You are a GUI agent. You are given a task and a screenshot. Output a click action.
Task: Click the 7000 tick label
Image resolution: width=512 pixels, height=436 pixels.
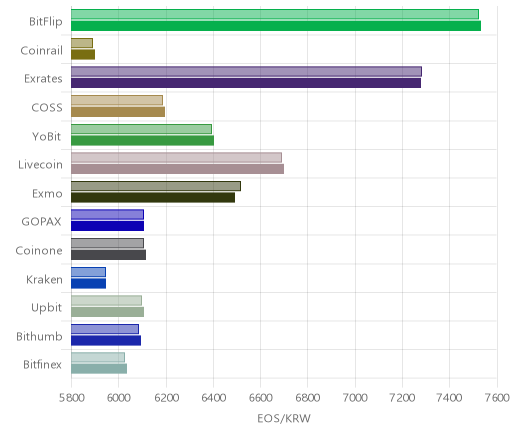[355, 398]
